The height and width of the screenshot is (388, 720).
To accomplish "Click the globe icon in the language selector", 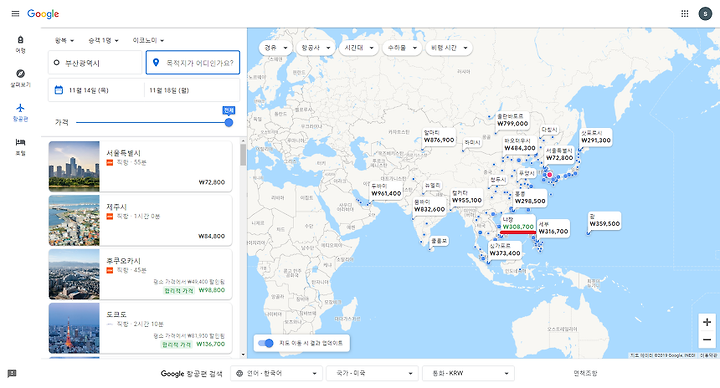I will (239, 373).
